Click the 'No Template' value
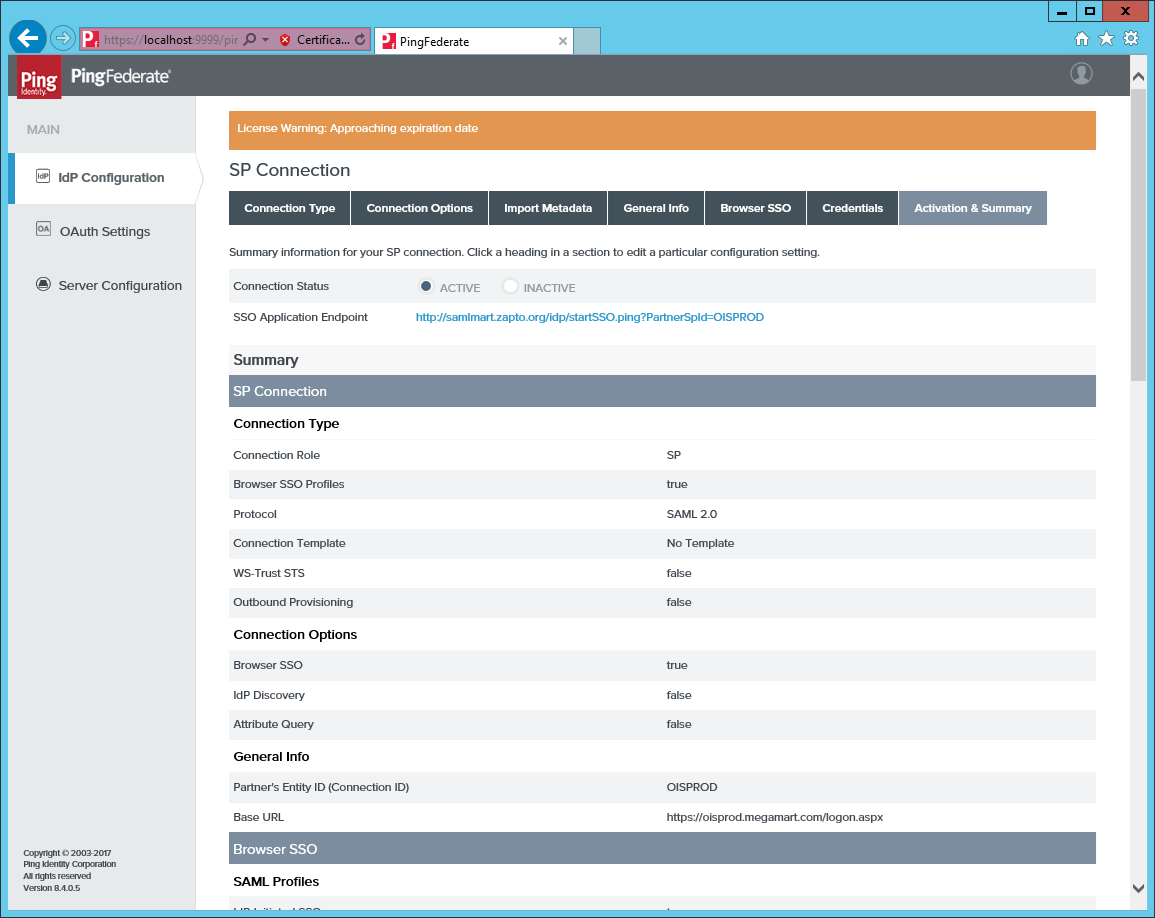This screenshot has width=1155, height=918. coord(700,543)
